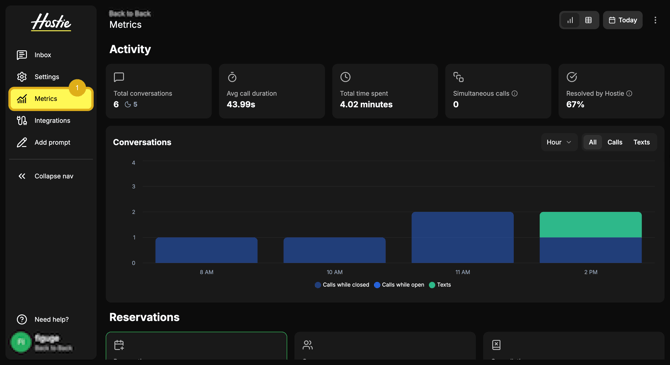Click the Resolved by Hostie checkmark icon
The height and width of the screenshot is (365, 670).
(572, 77)
